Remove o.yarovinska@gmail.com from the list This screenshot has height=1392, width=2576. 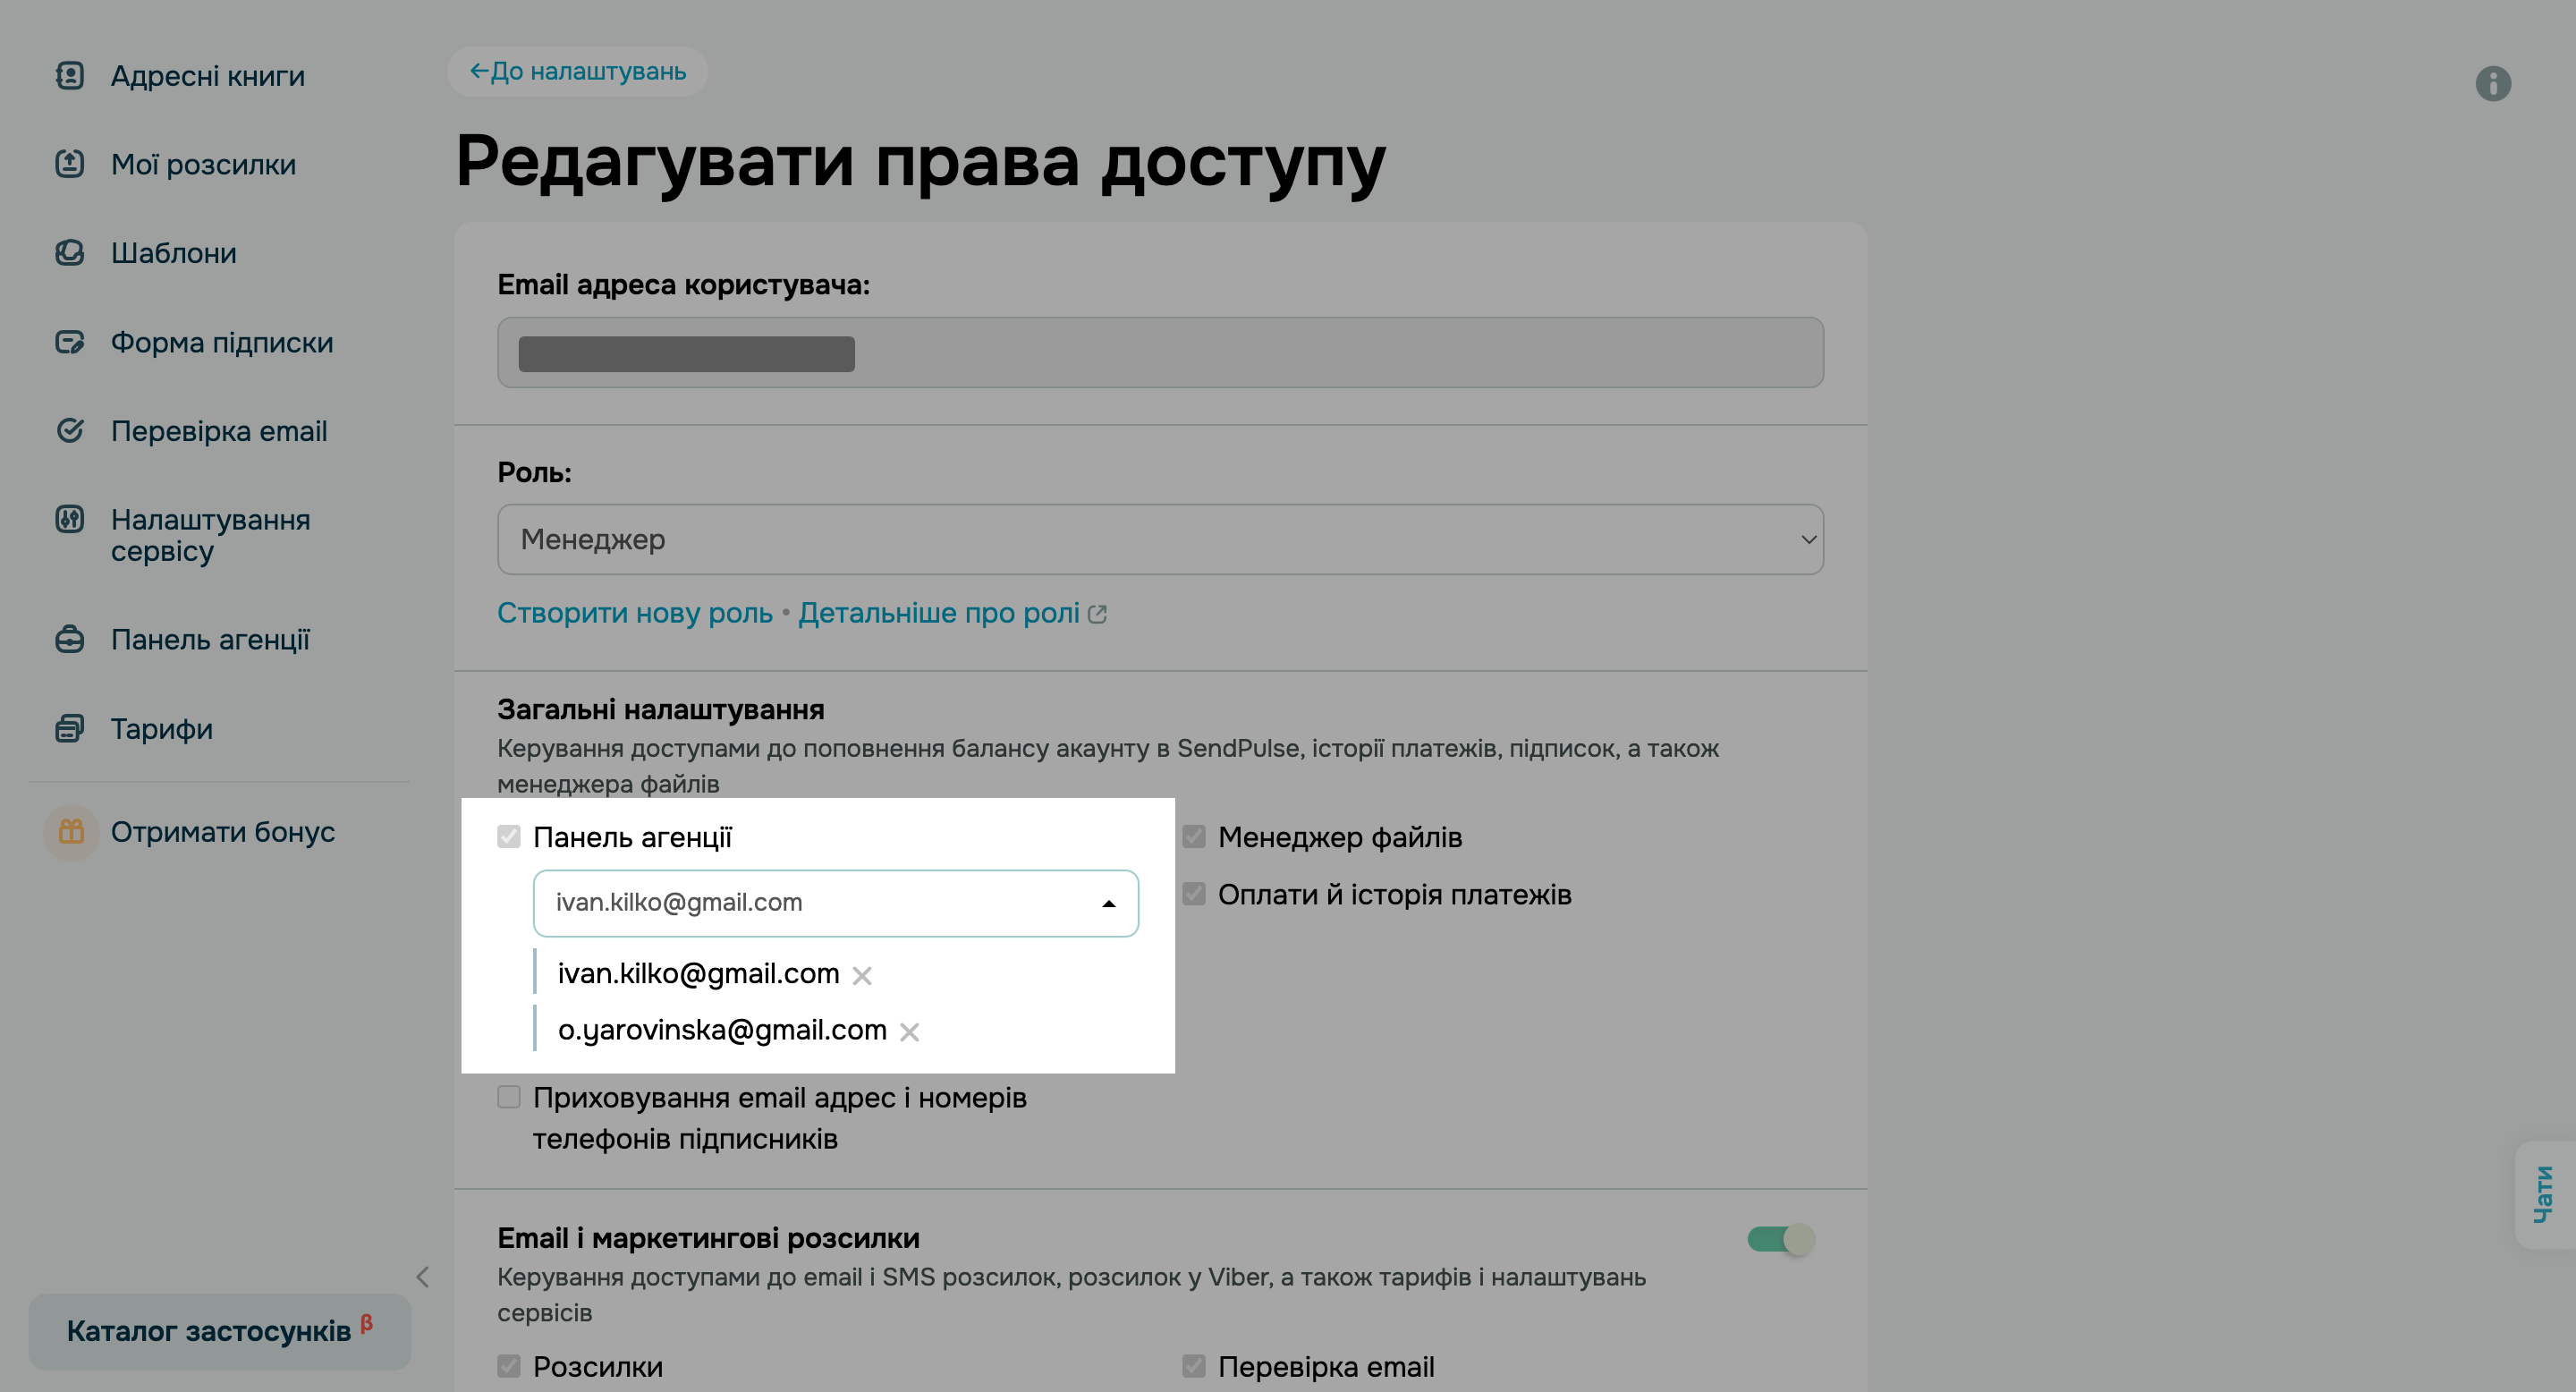[910, 1031]
